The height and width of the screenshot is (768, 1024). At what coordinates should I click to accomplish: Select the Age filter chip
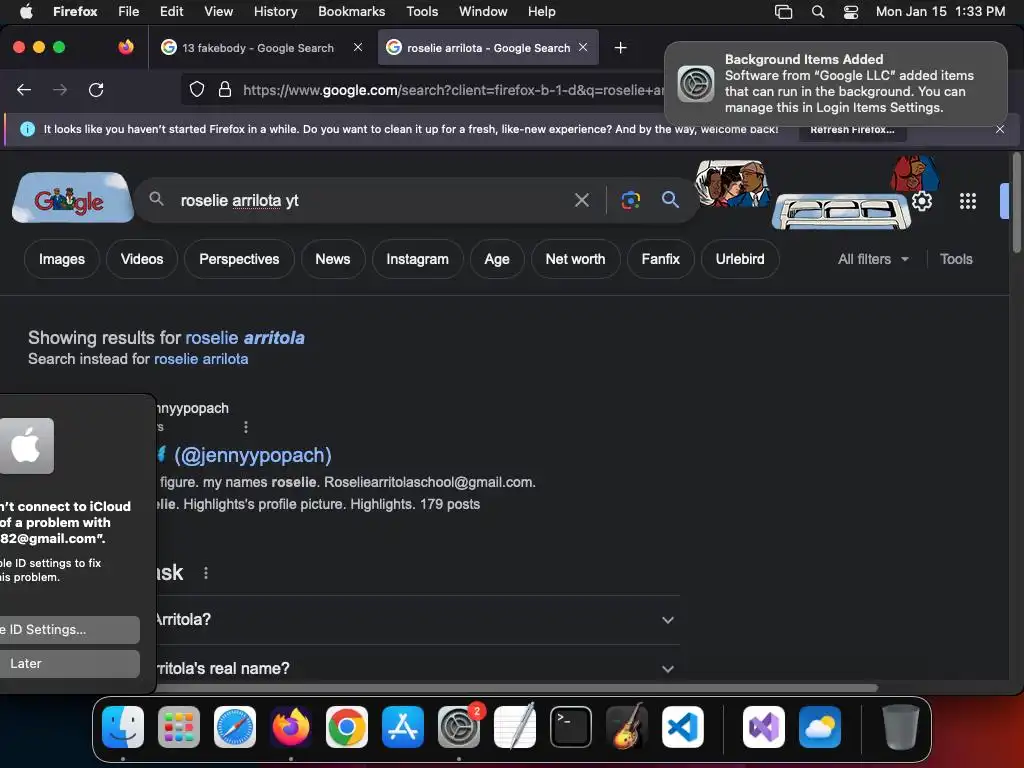click(x=497, y=259)
